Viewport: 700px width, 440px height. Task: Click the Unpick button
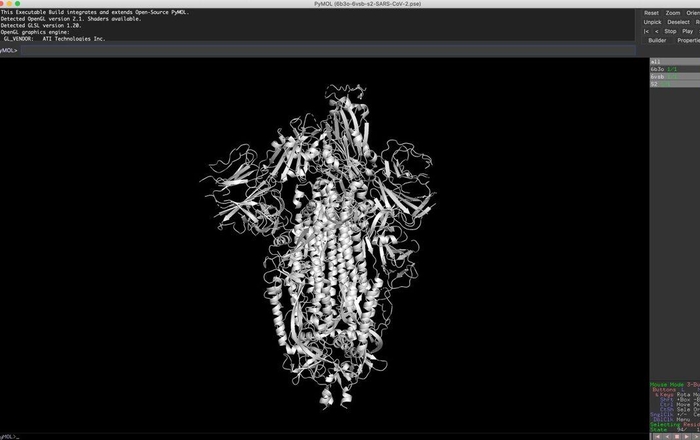point(652,22)
